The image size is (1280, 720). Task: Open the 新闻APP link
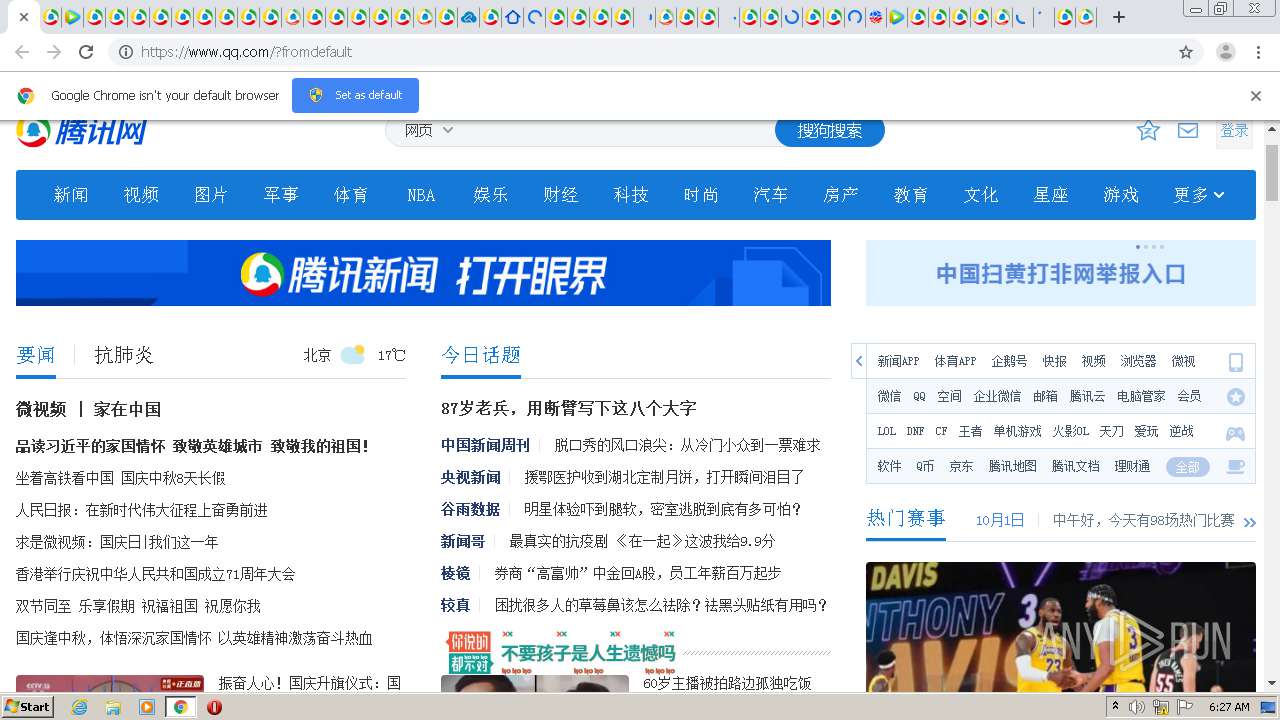898,361
